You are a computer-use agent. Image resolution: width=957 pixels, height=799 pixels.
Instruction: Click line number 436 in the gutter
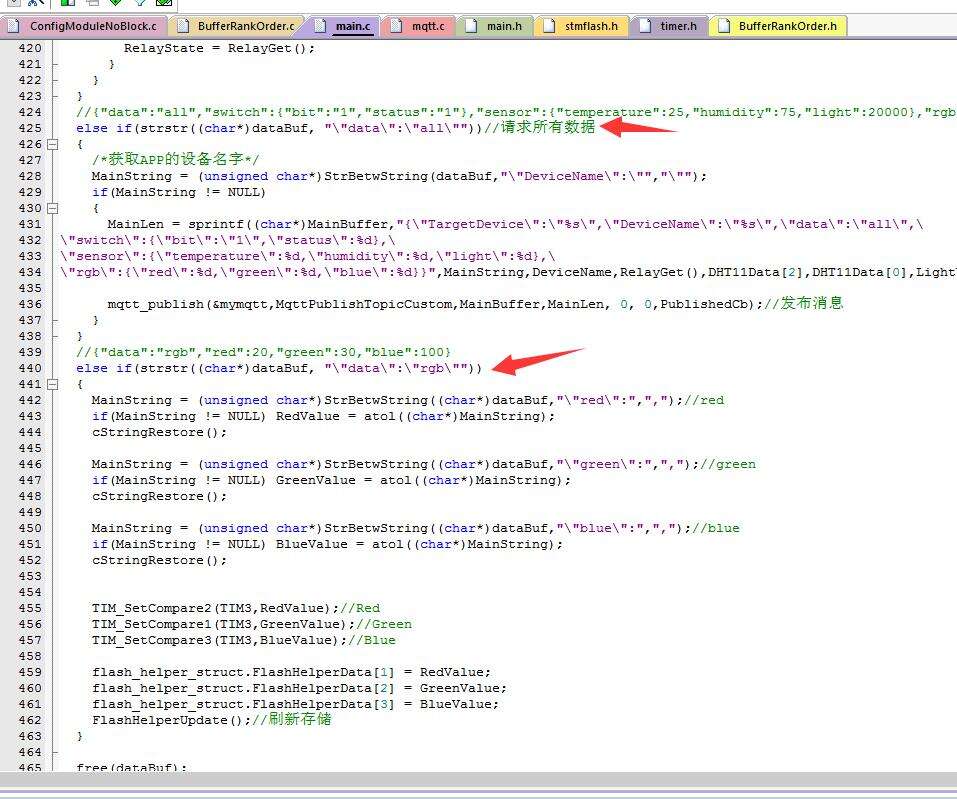(30, 304)
